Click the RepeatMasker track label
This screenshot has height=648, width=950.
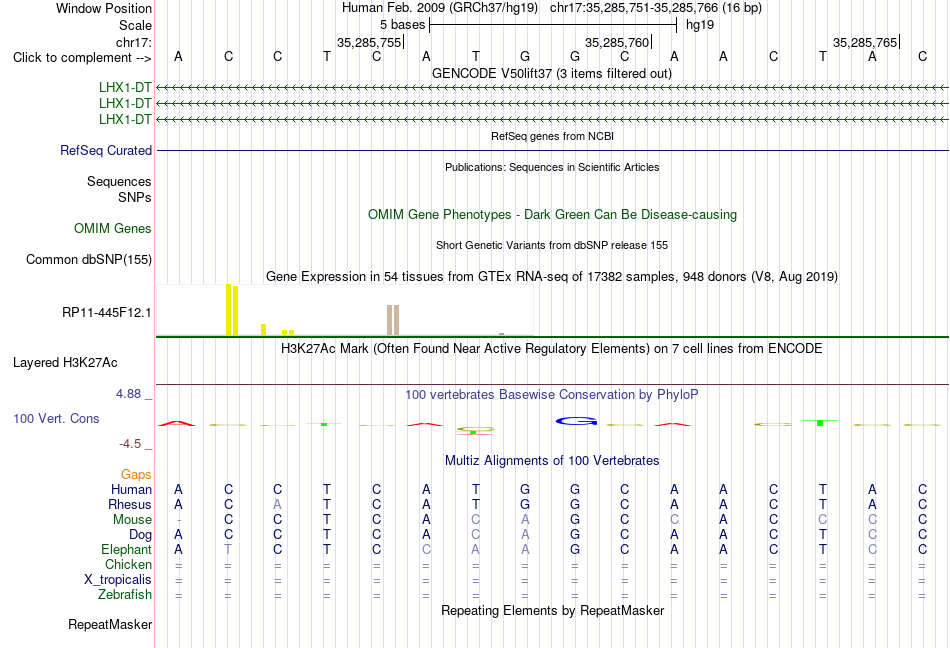[110, 624]
